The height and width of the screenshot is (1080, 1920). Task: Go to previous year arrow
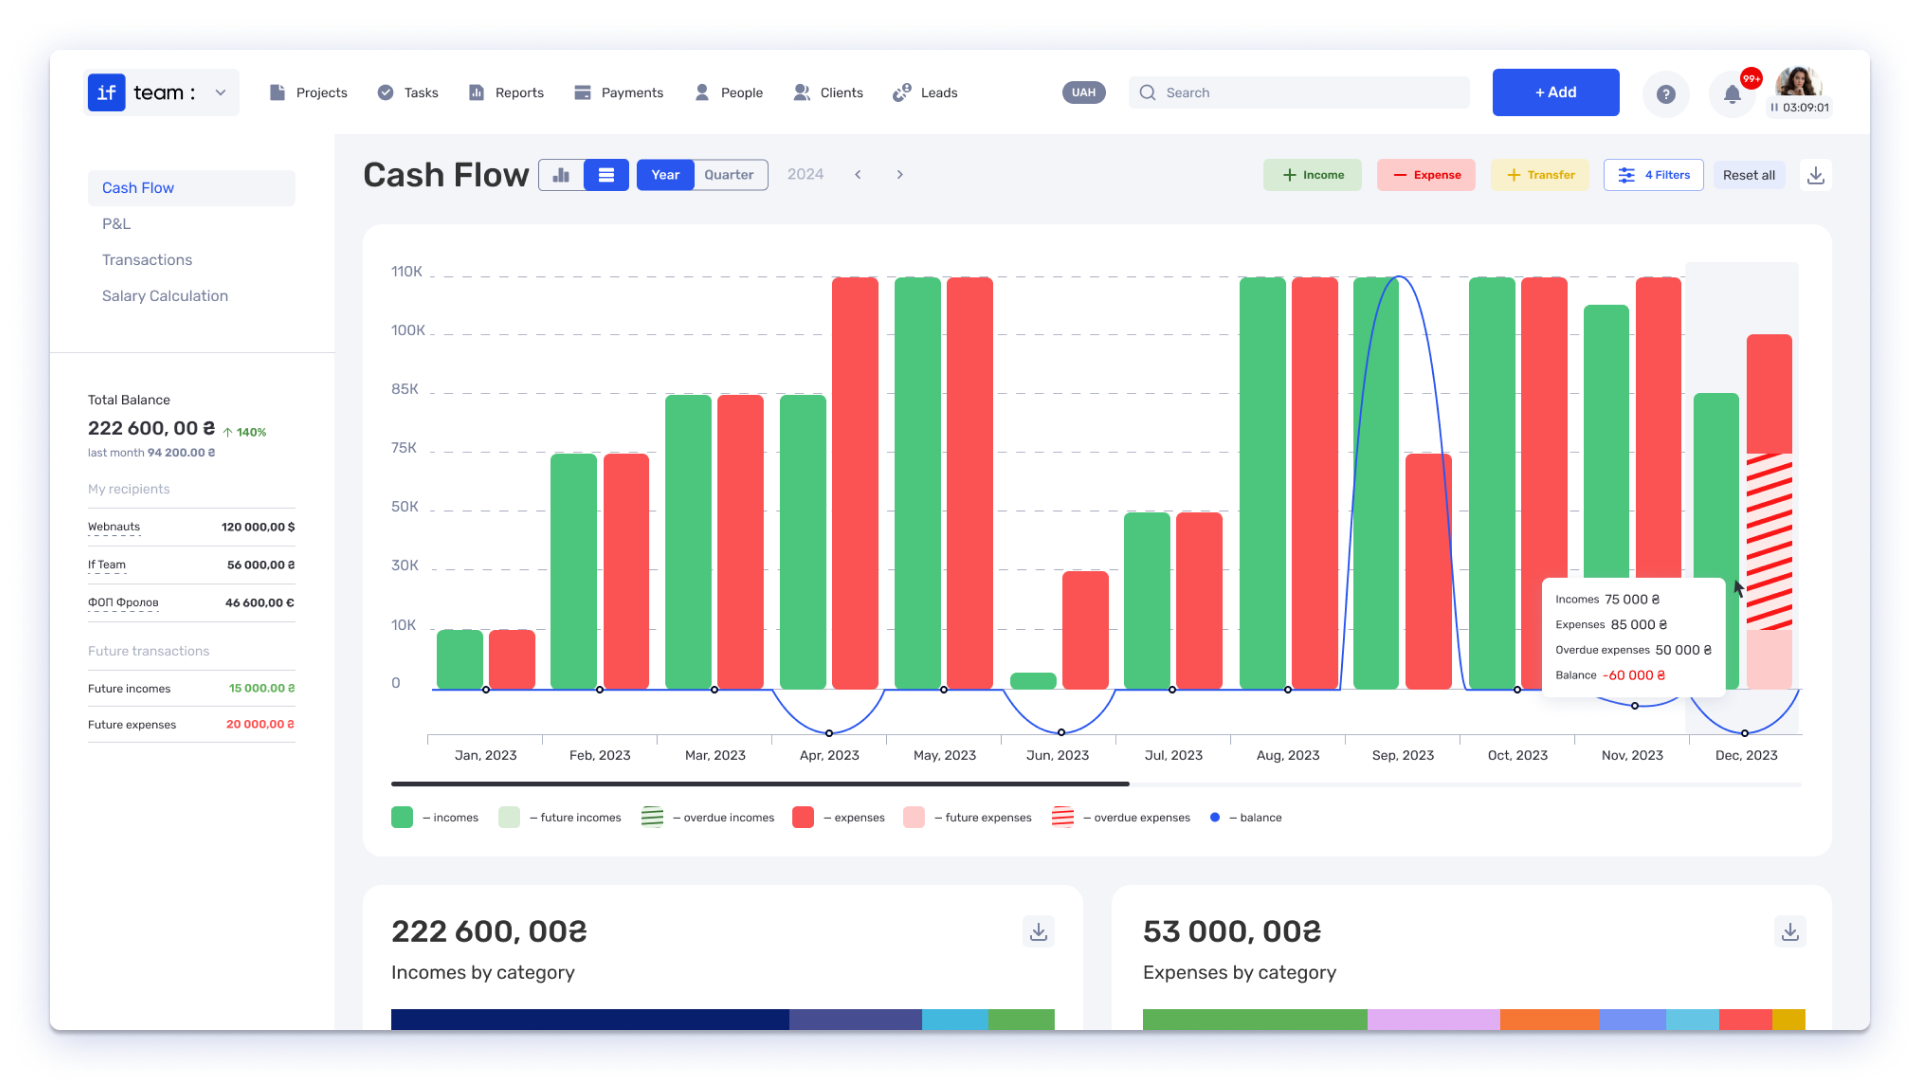[x=858, y=175]
